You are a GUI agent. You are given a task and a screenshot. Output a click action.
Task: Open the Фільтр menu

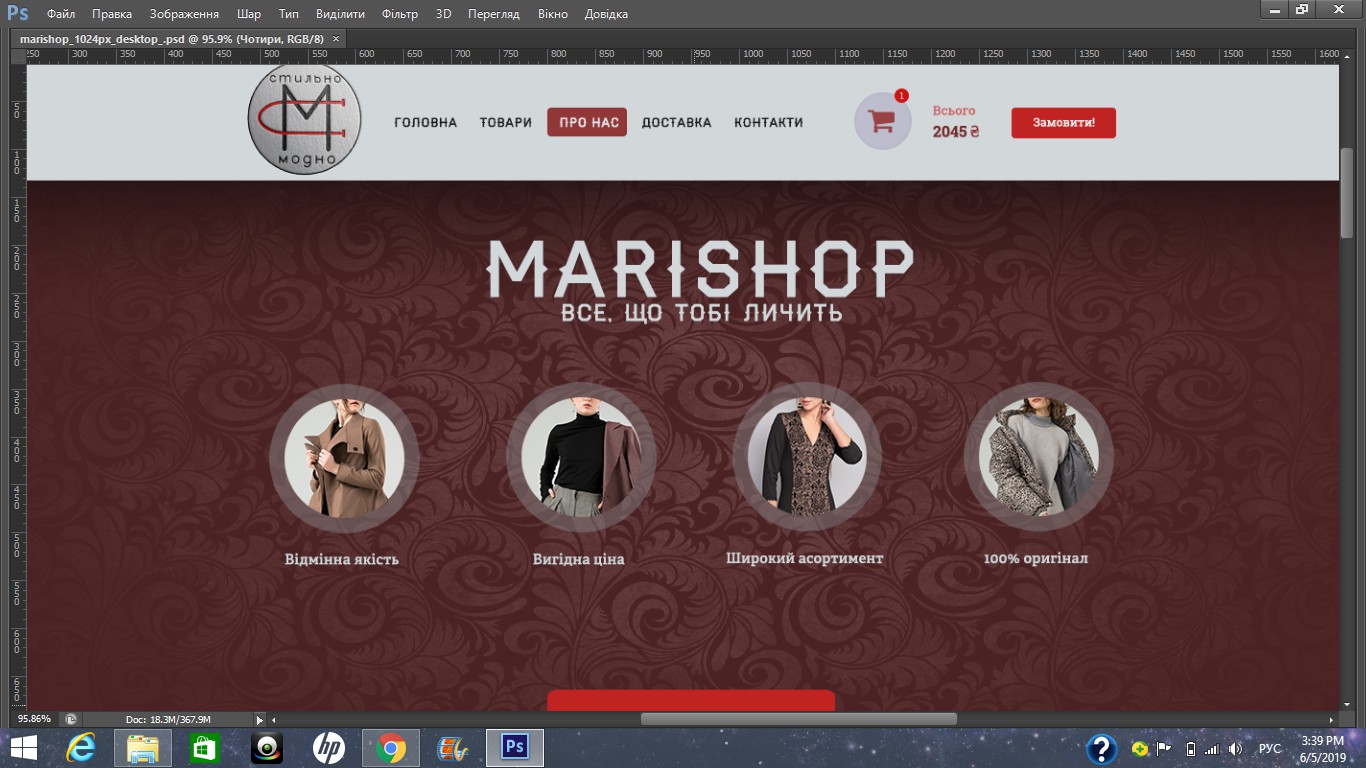400,14
